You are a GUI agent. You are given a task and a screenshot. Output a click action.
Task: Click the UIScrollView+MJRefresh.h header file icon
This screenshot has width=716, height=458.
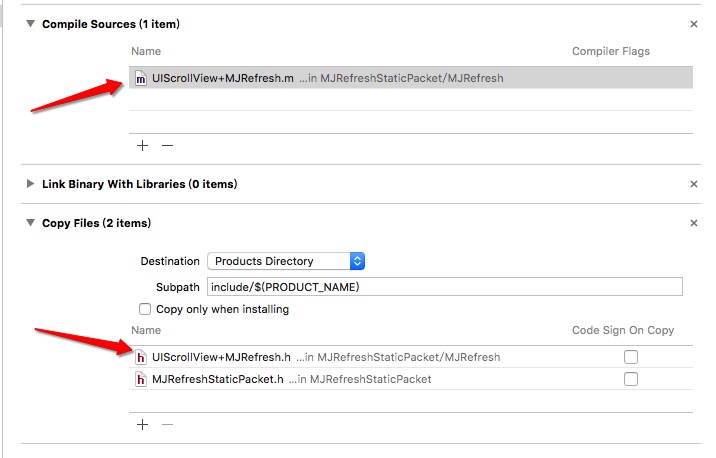141,357
